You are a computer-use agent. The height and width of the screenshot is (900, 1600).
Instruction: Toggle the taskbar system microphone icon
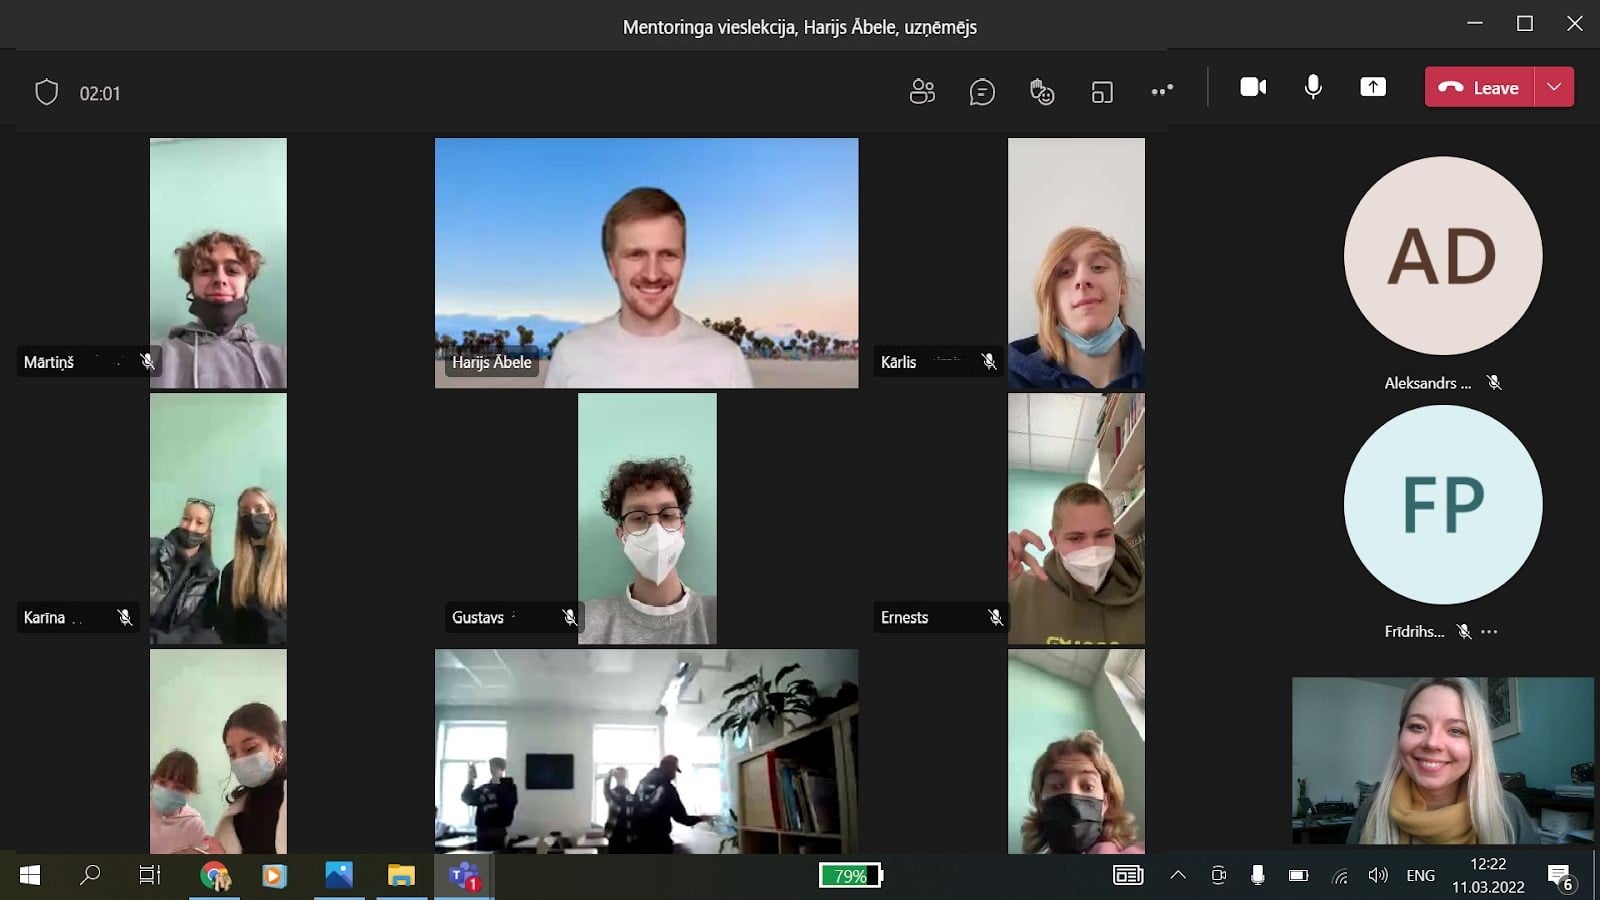(1257, 876)
